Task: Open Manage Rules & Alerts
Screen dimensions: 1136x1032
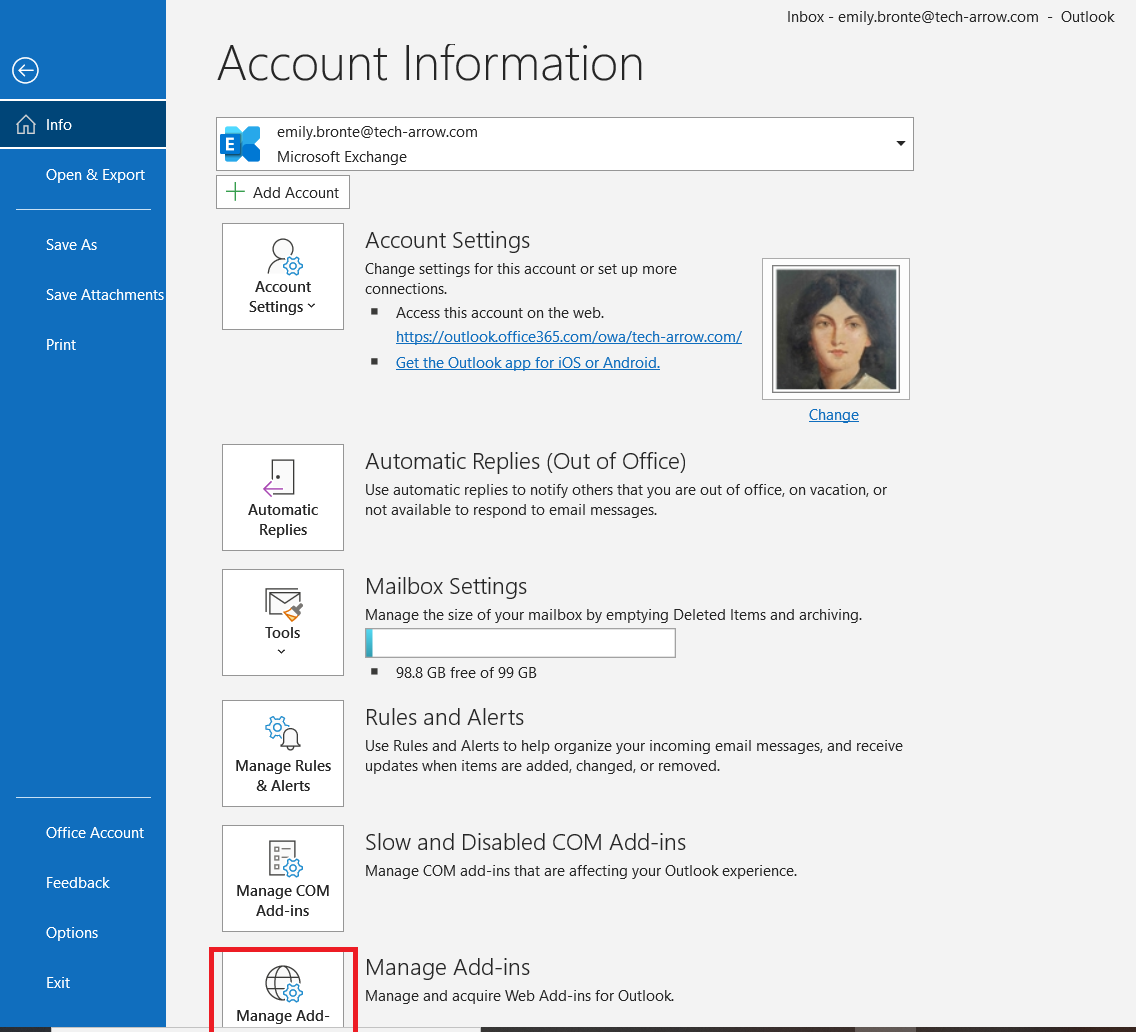Action: coord(283,753)
